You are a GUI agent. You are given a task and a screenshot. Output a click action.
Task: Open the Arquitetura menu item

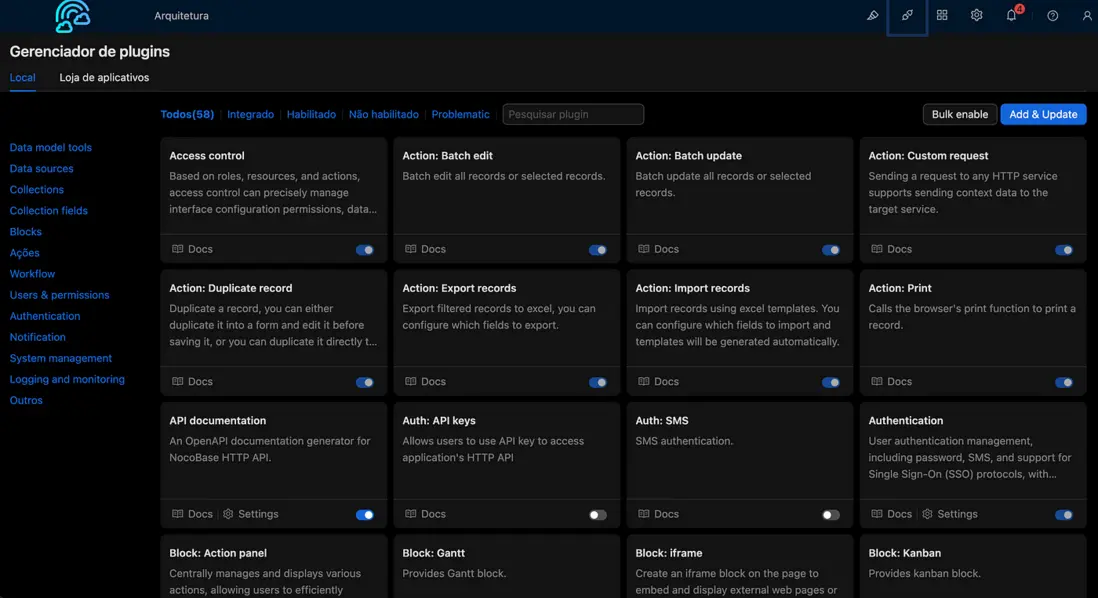click(x=181, y=16)
